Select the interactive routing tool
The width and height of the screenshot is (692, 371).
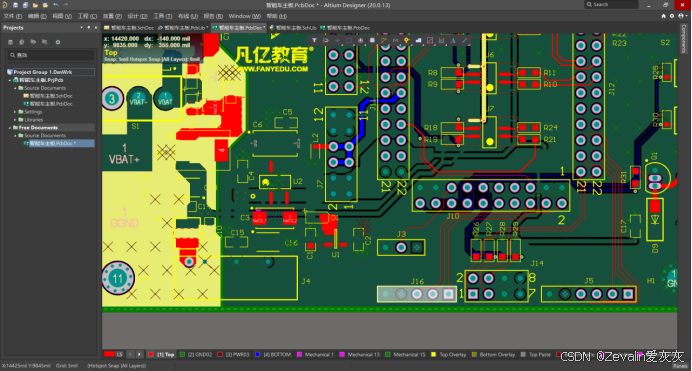384,40
